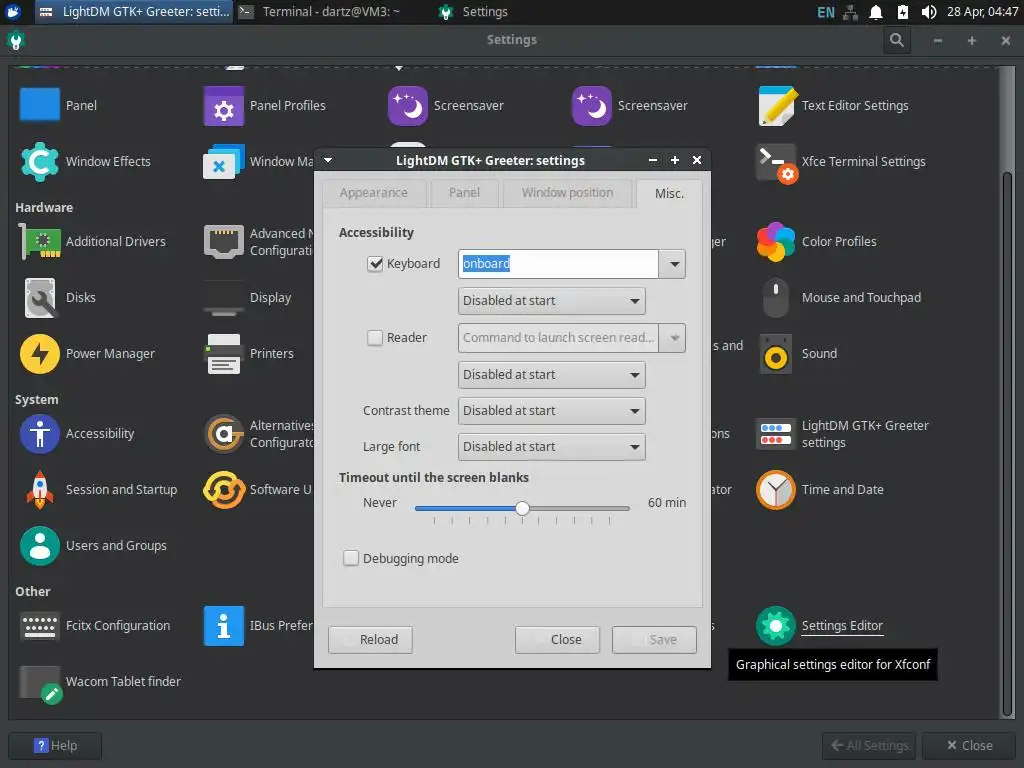
Task: Open Wacom Tablet finder icon
Action: coord(40,684)
